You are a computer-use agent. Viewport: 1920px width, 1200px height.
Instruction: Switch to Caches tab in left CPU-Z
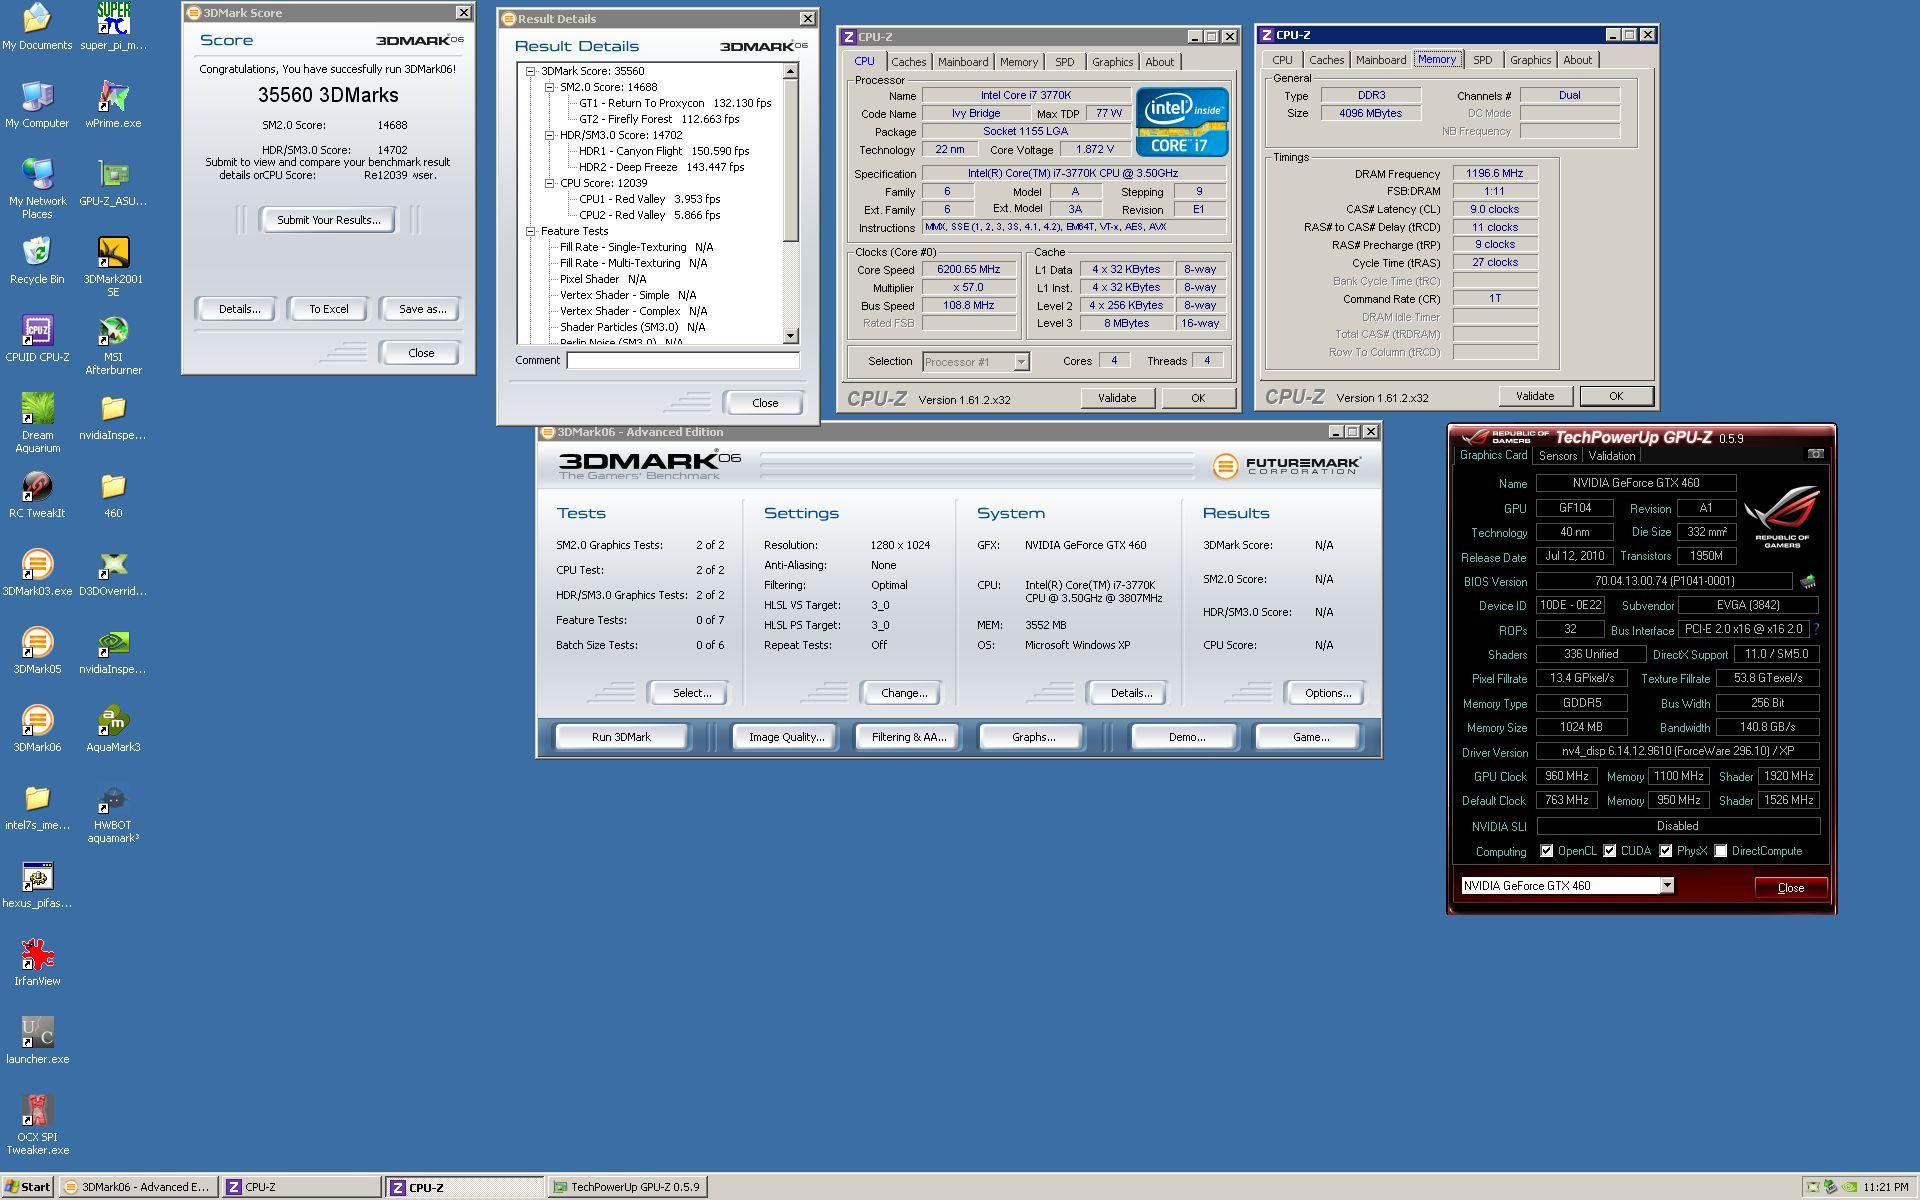(908, 62)
